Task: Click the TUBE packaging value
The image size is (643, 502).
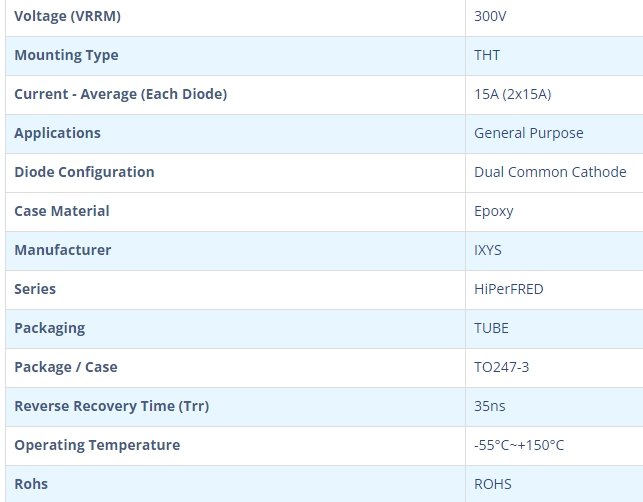Action: [x=492, y=328]
